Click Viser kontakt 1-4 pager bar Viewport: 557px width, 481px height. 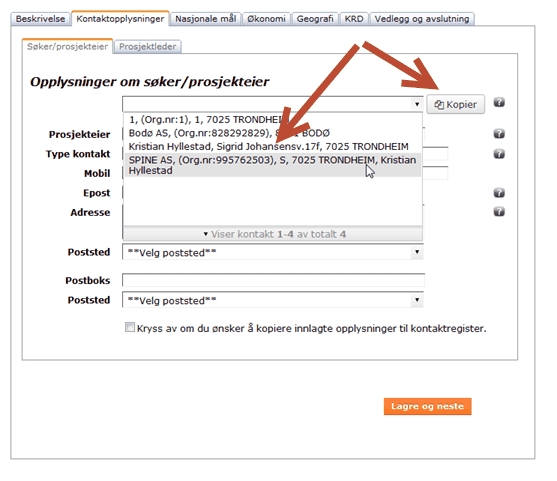pyautogui.click(x=272, y=234)
